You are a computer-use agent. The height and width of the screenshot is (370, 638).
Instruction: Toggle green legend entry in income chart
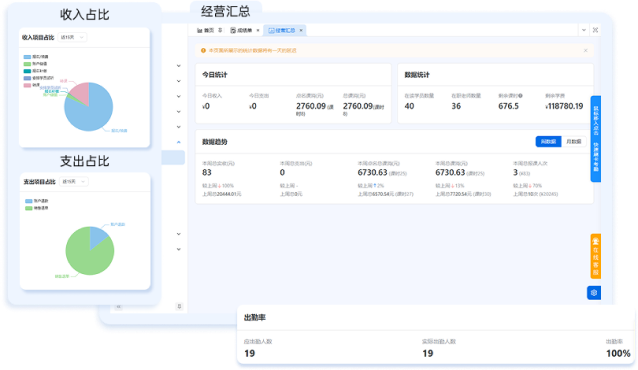35,64
